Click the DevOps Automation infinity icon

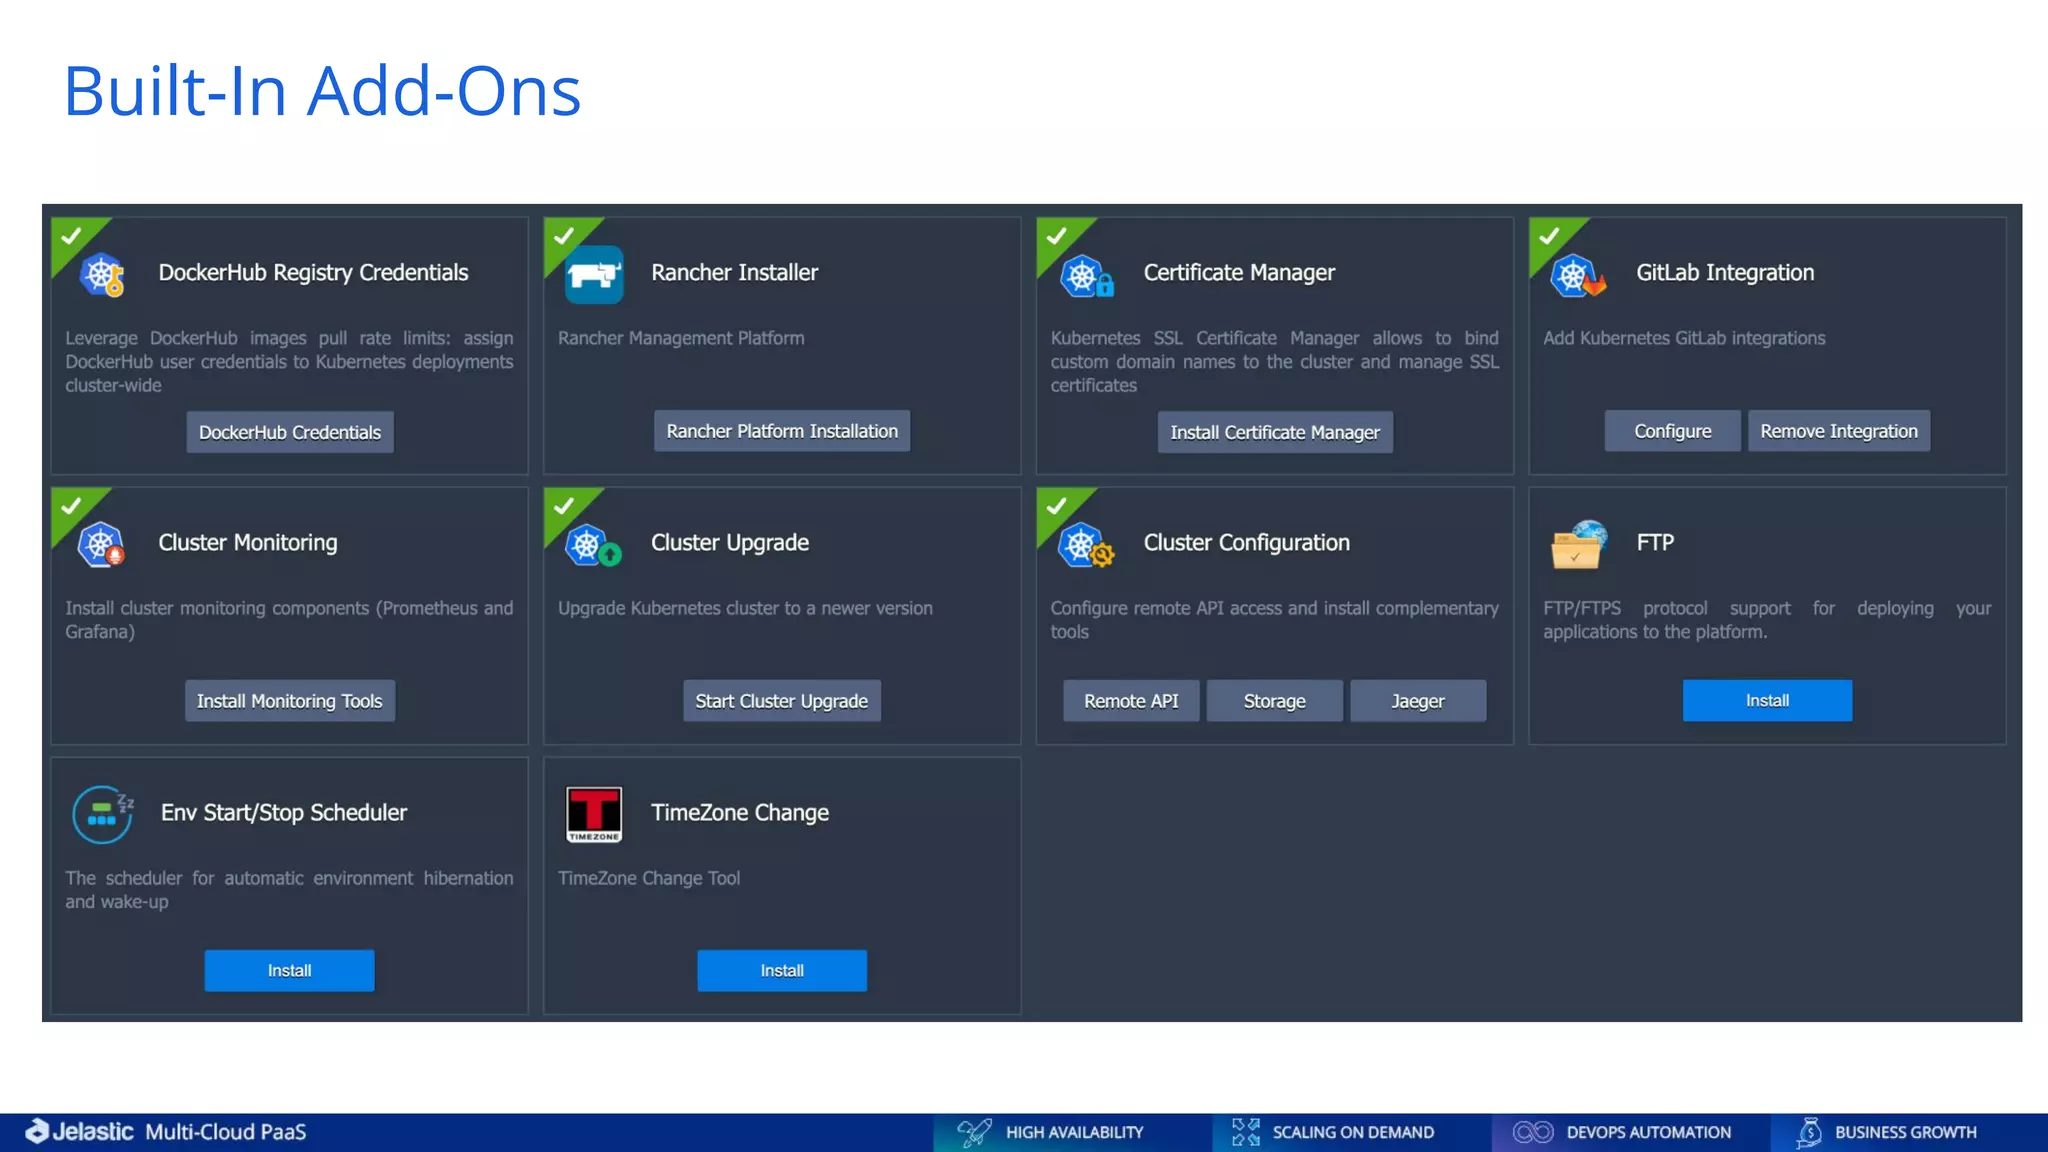click(1533, 1132)
